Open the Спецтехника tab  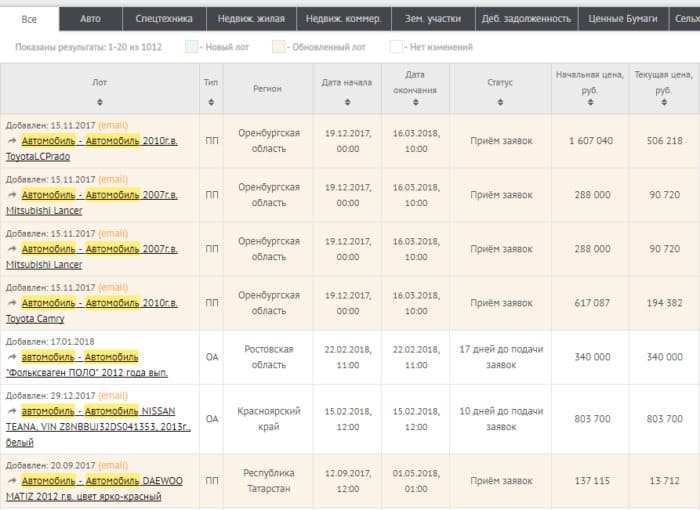coord(164,18)
